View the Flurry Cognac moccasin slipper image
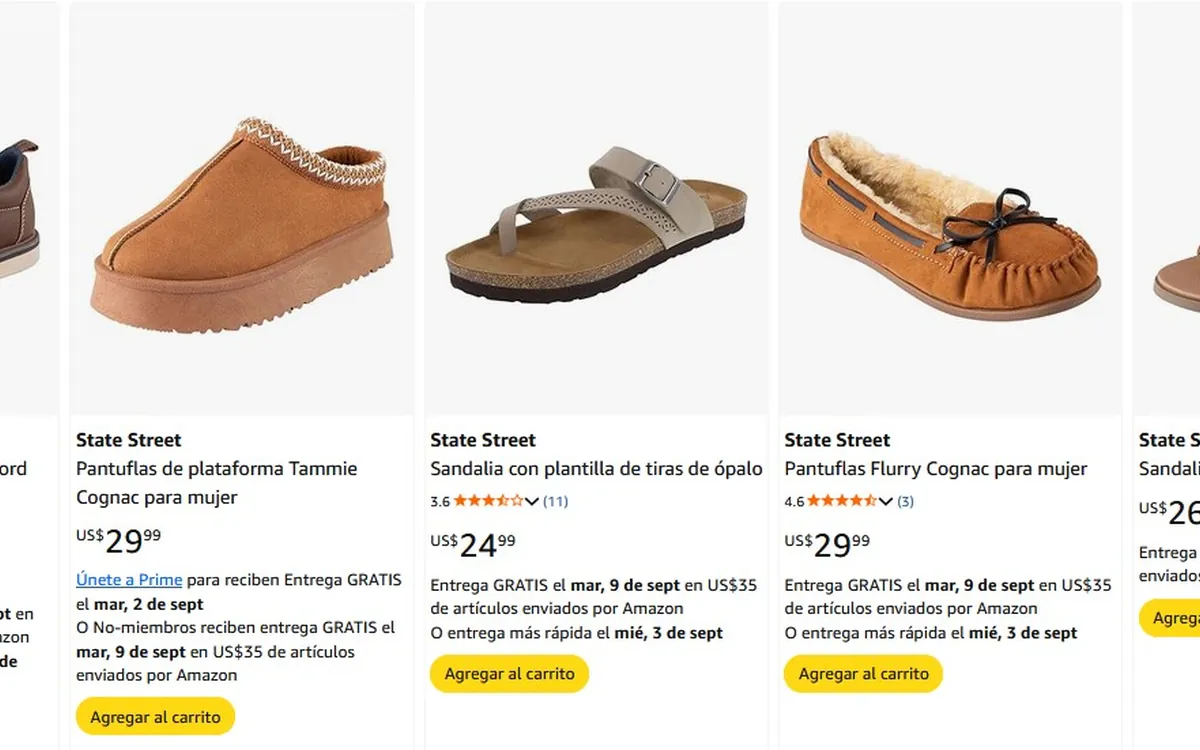This screenshot has width=1200, height=750. coord(950,225)
